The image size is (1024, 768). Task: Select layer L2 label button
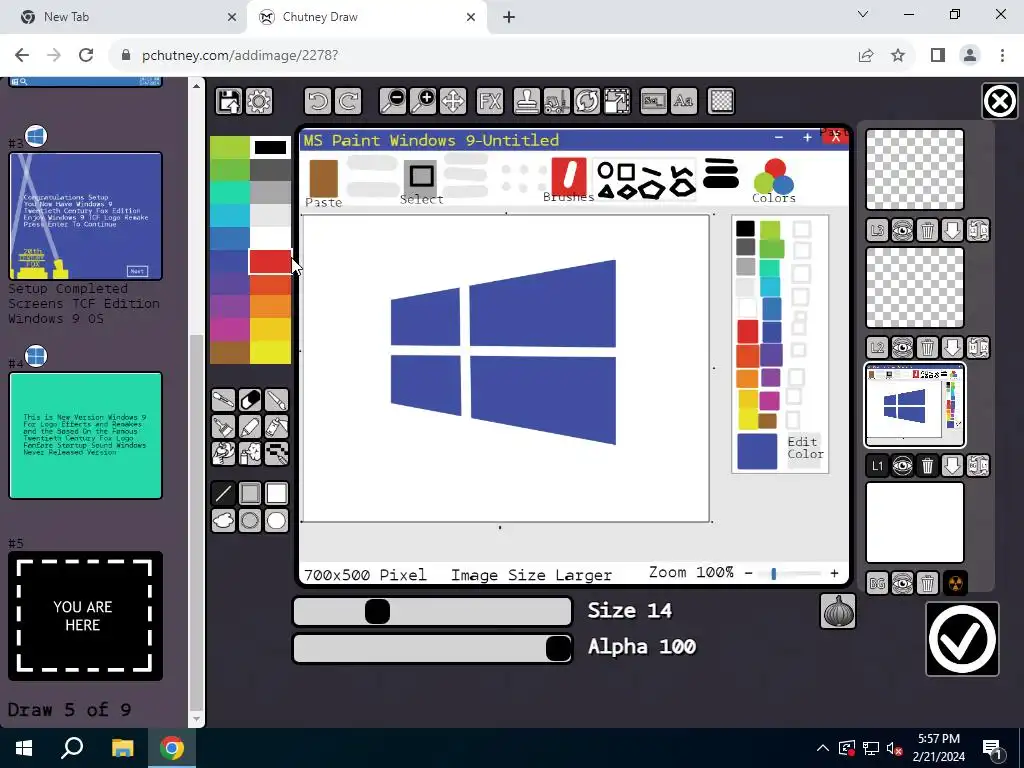pos(878,348)
